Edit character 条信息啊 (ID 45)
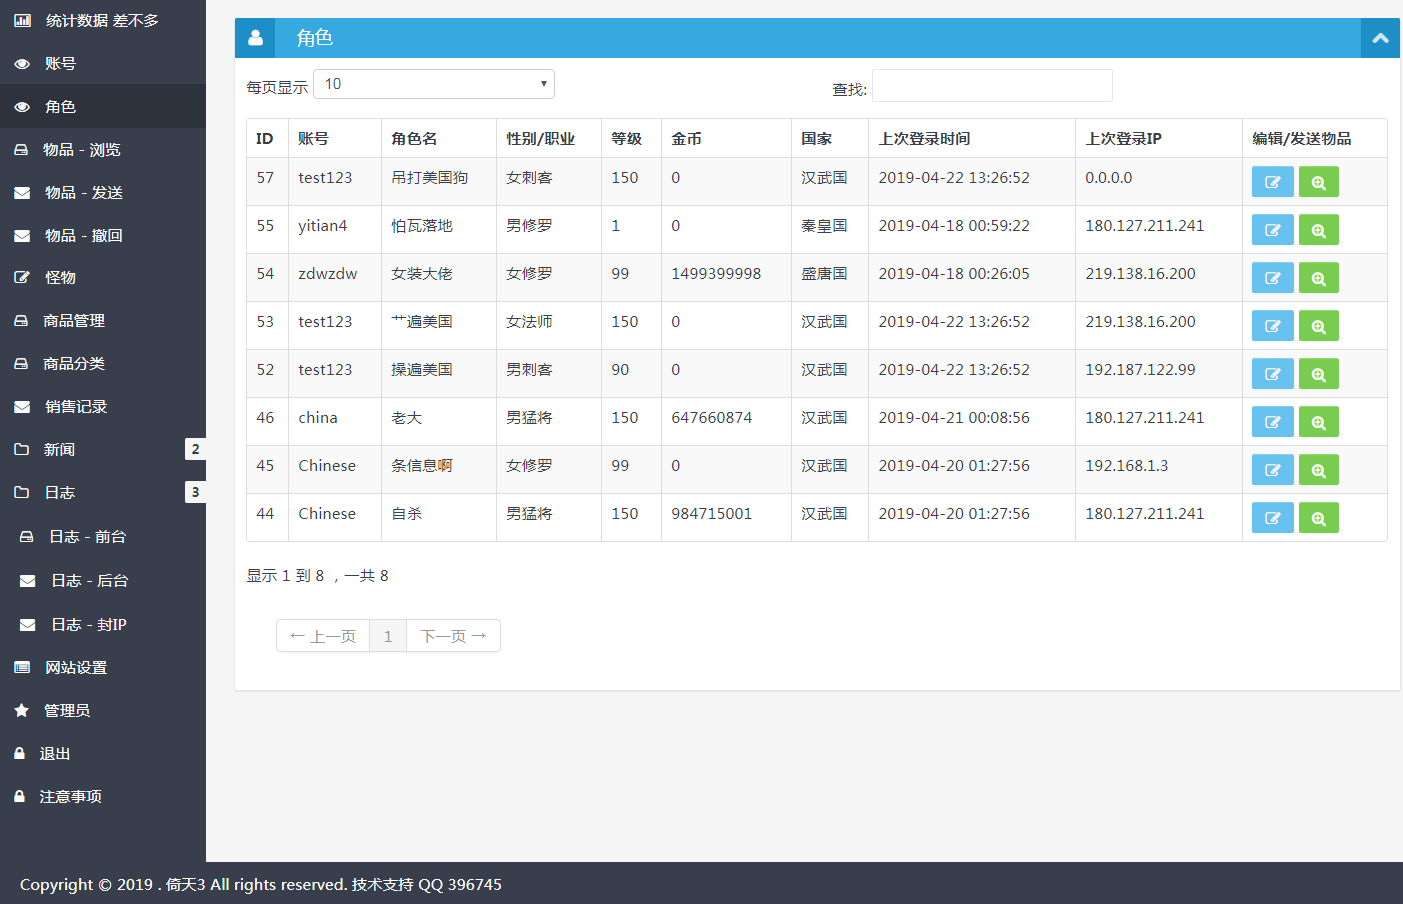This screenshot has width=1403, height=904. tap(1273, 470)
